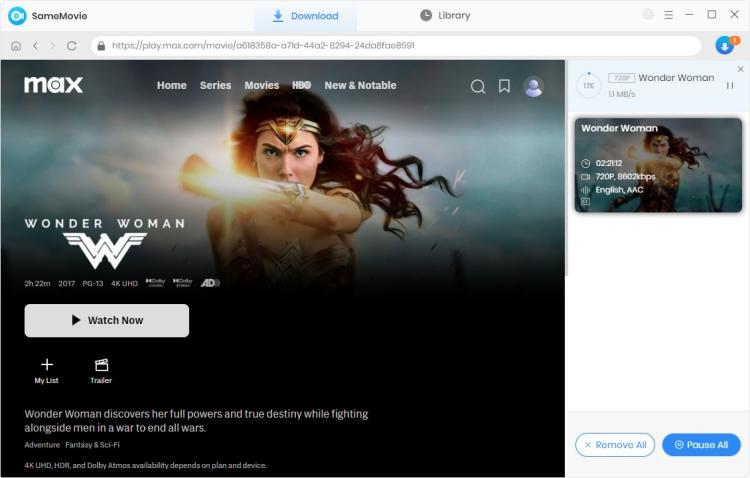This screenshot has height=478, width=750.
Task: Click the Dolby Atmos badge
Action: 182,283
